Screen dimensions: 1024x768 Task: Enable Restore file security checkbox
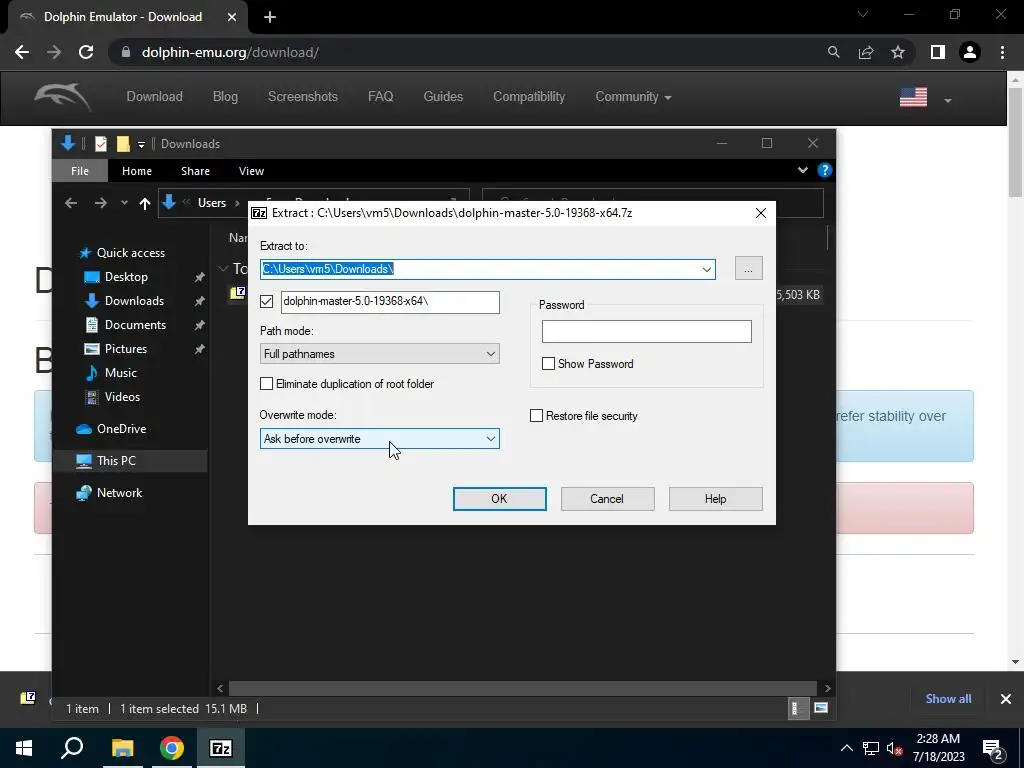(536, 416)
